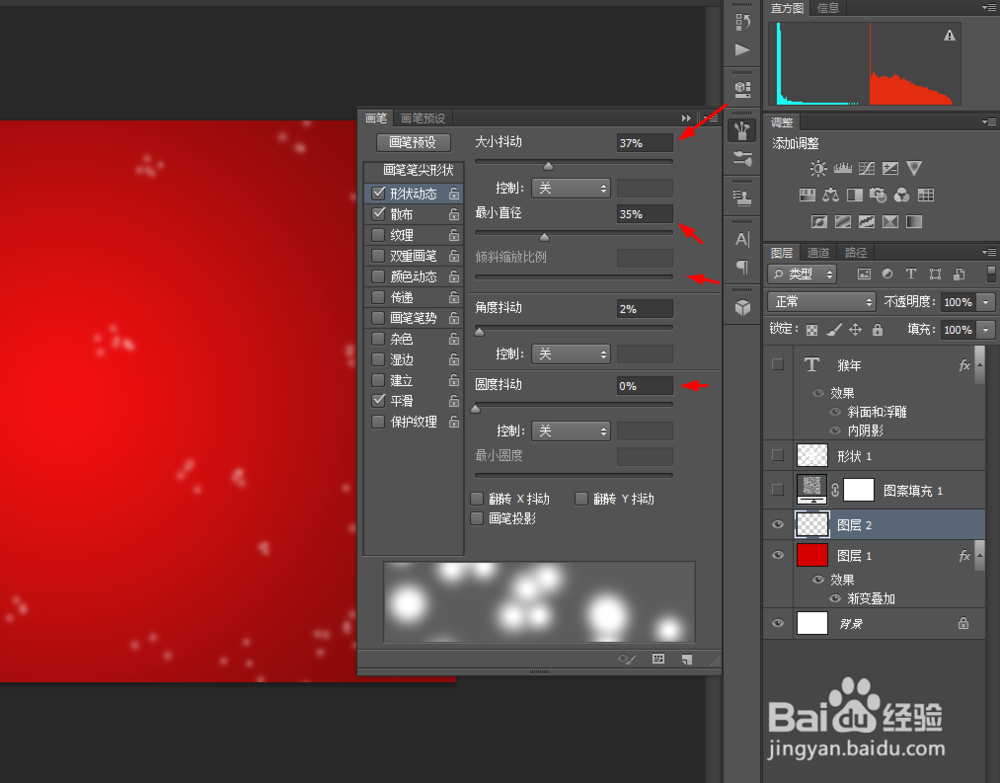Open the Brush Presets dock icon

click(742, 158)
